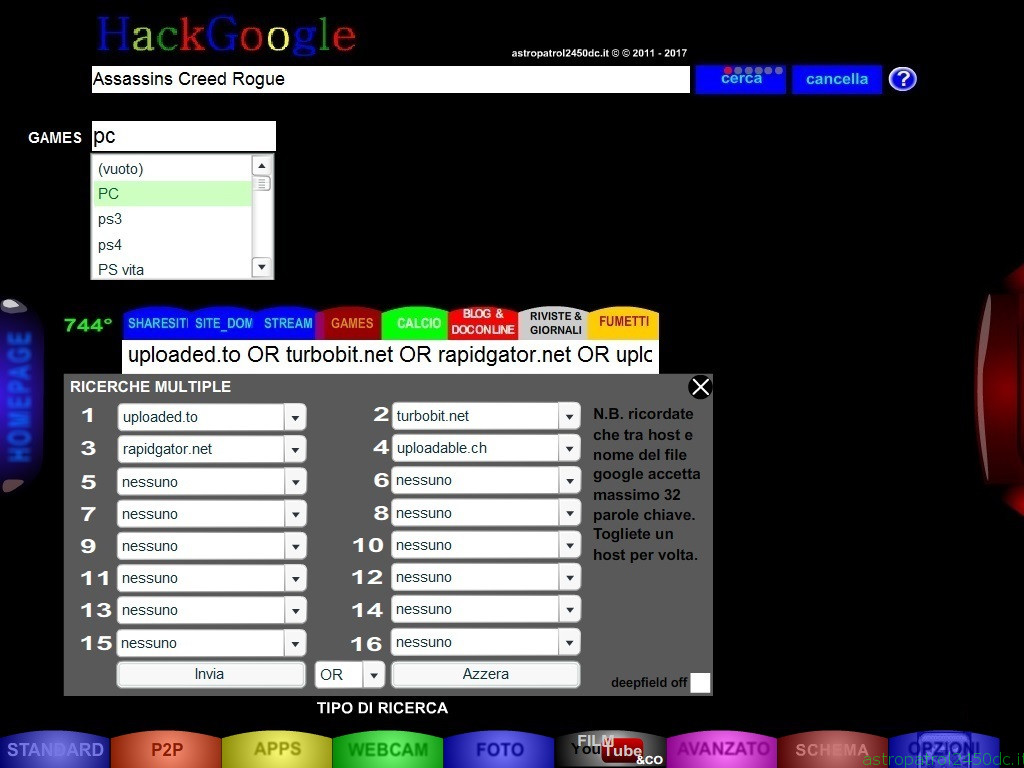Open the OR operator dropdown

tap(350, 675)
